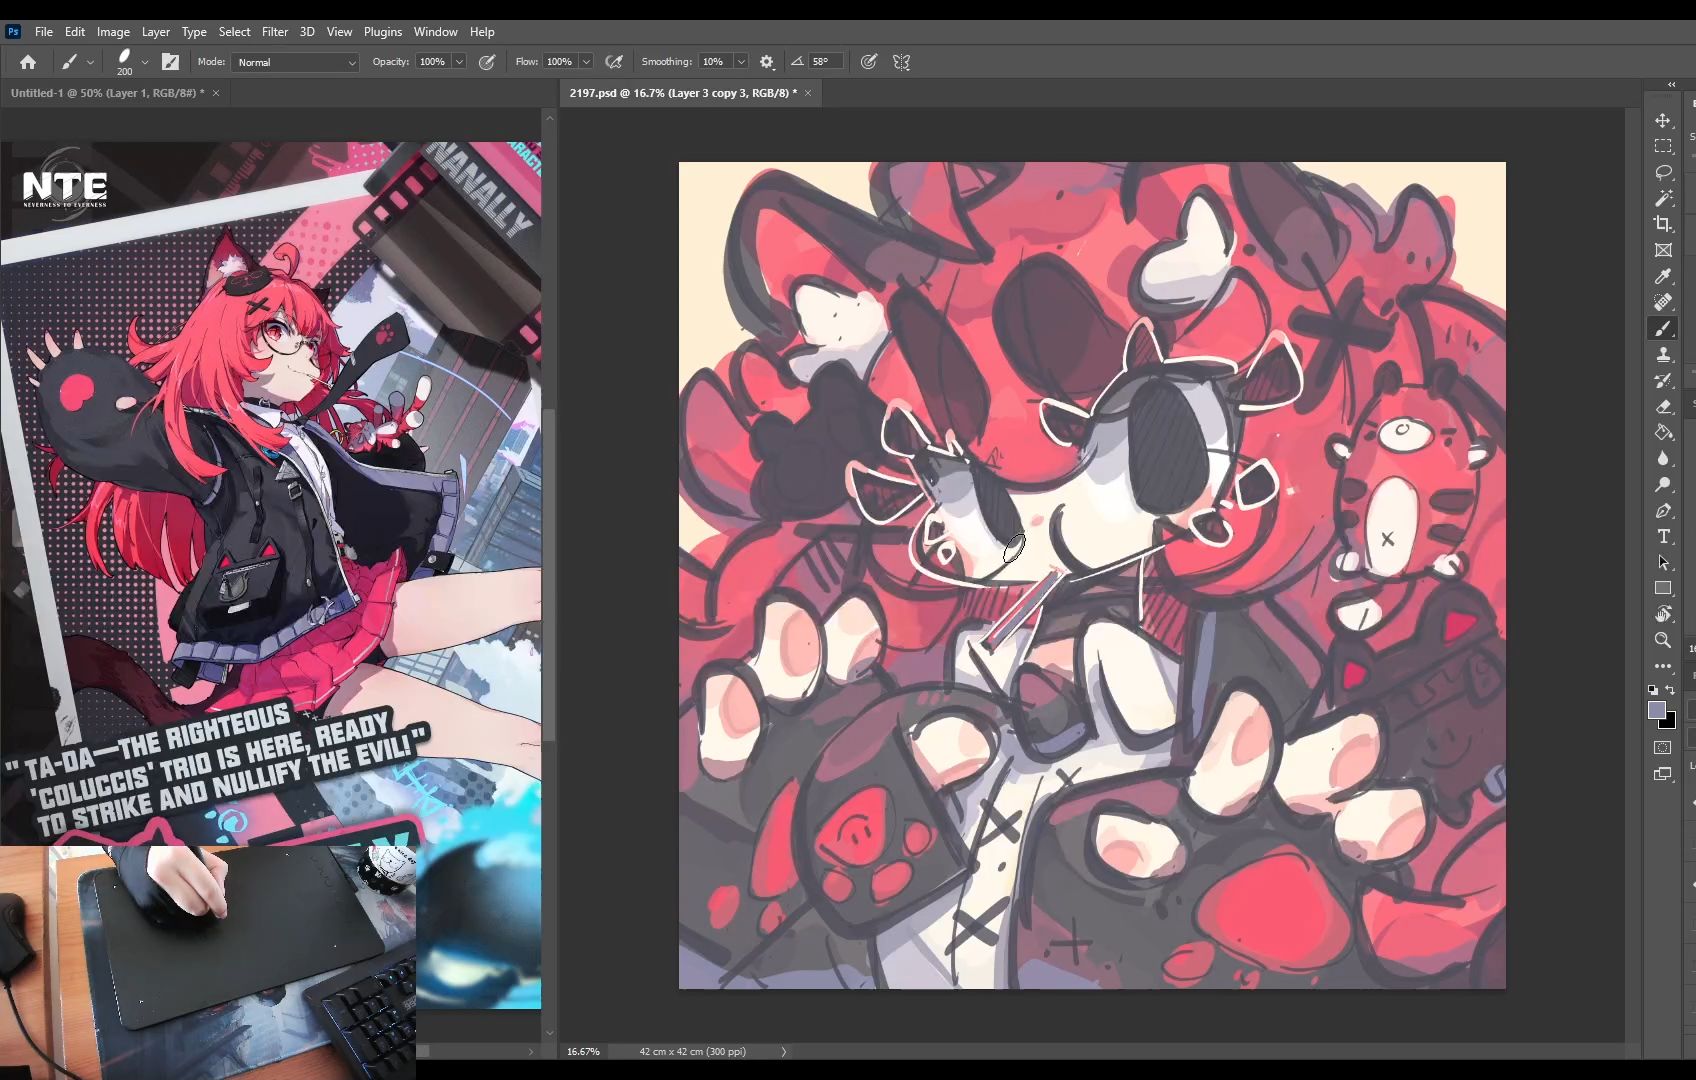Switch to the 2197.psd document tab
Screen dimensions: 1696x1080
(x=683, y=93)
